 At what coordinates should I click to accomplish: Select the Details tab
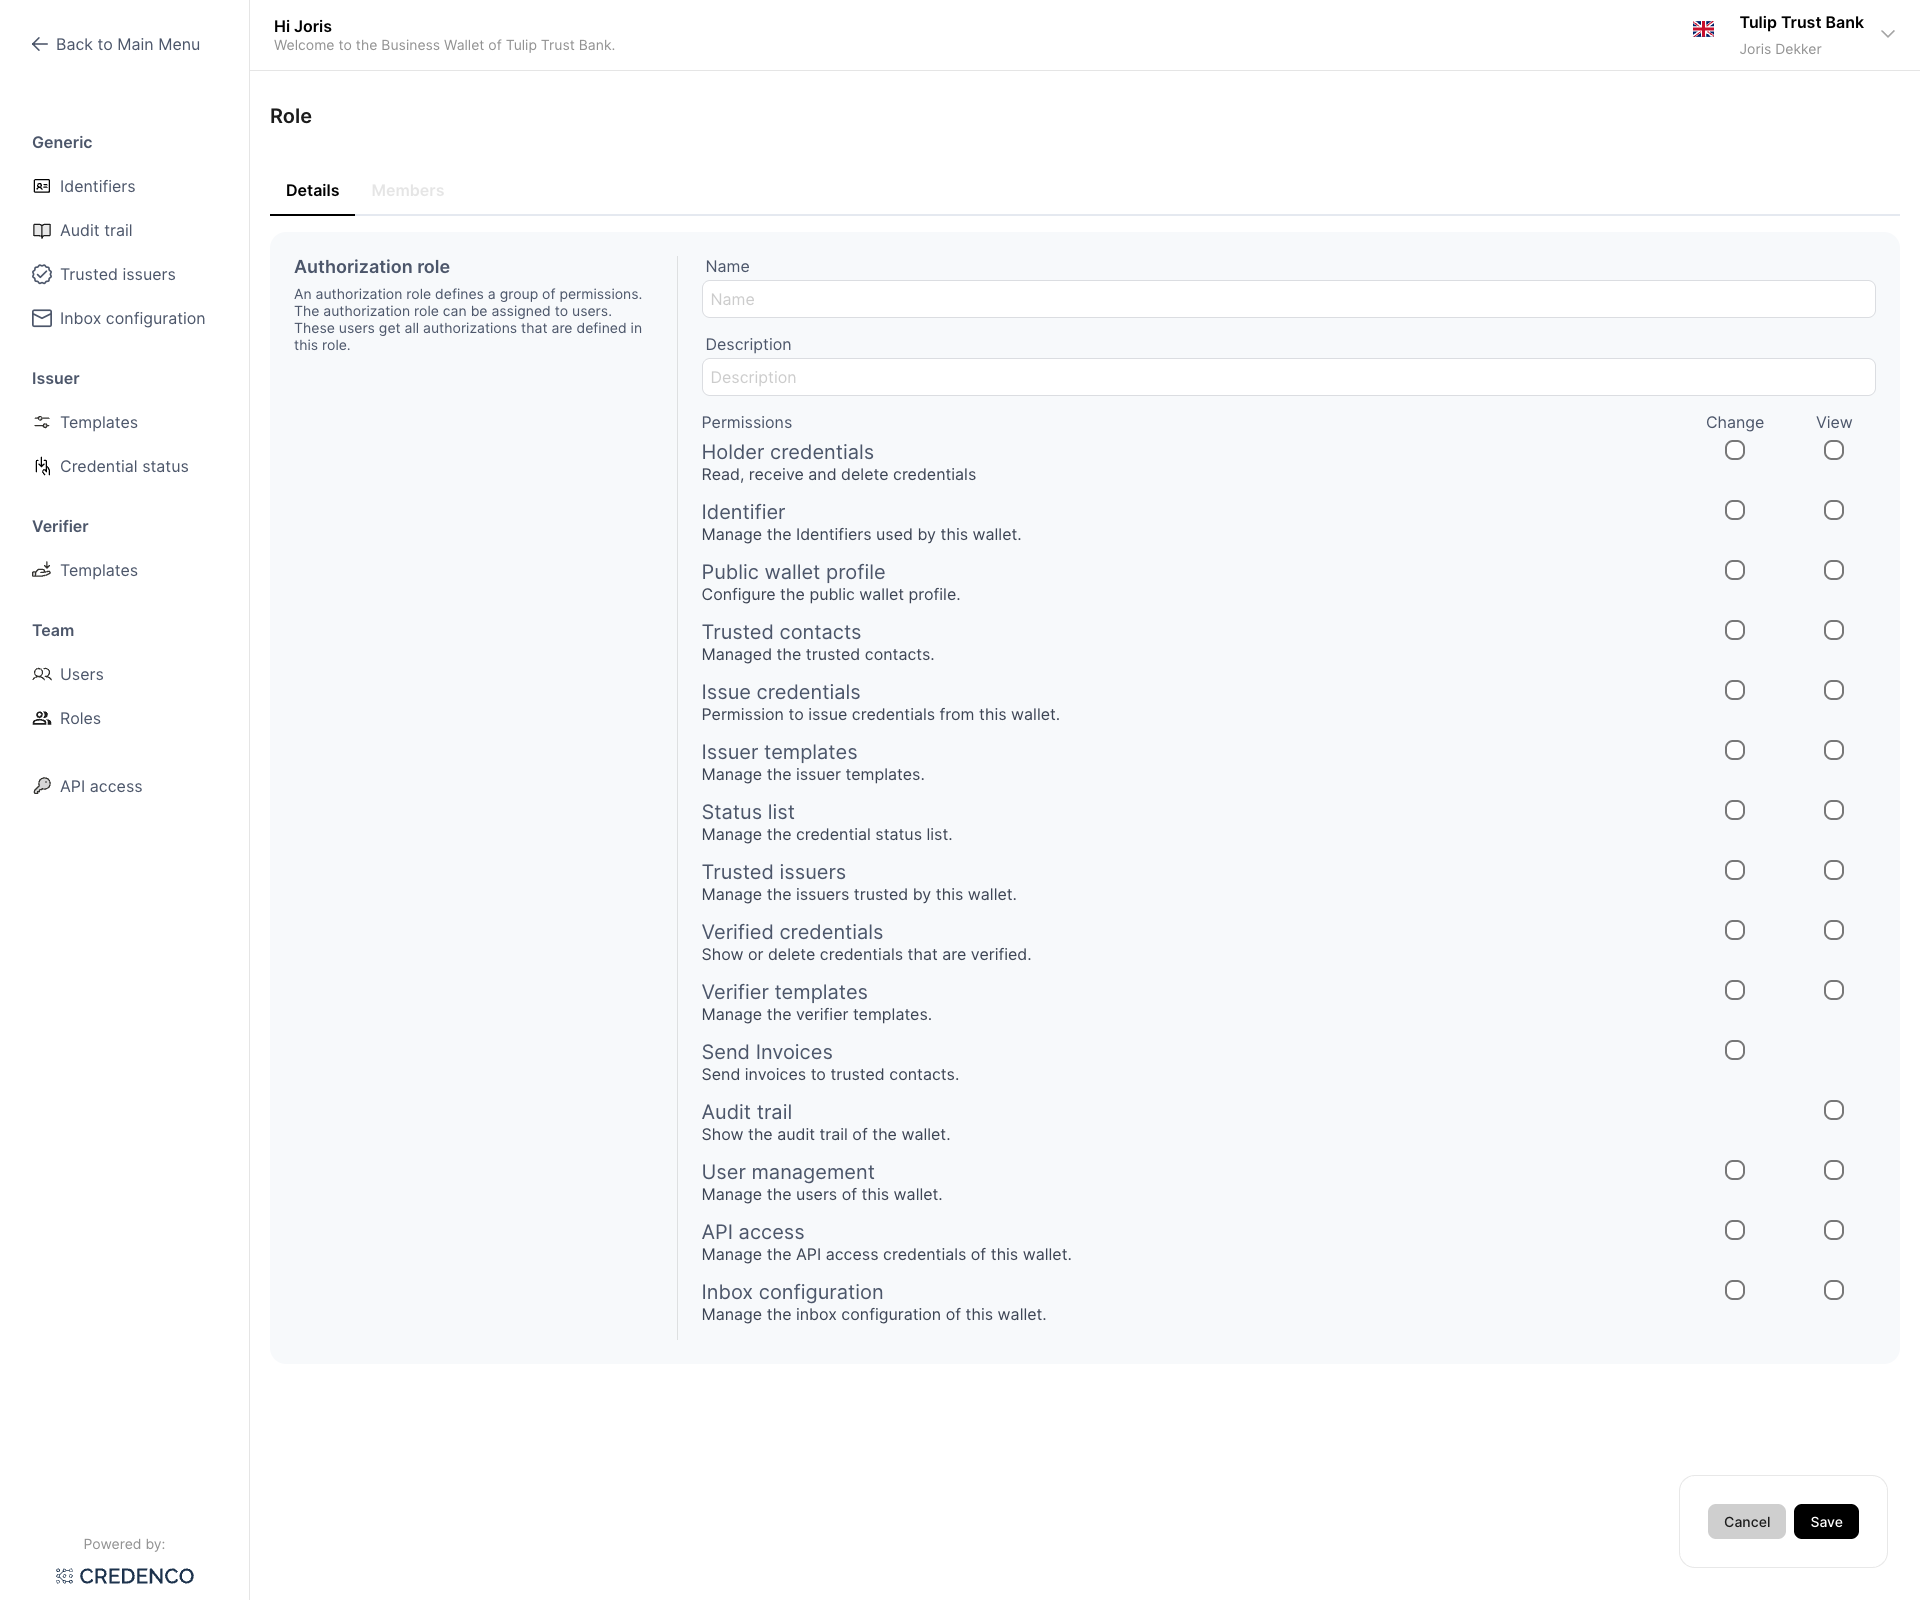(312, 190)
